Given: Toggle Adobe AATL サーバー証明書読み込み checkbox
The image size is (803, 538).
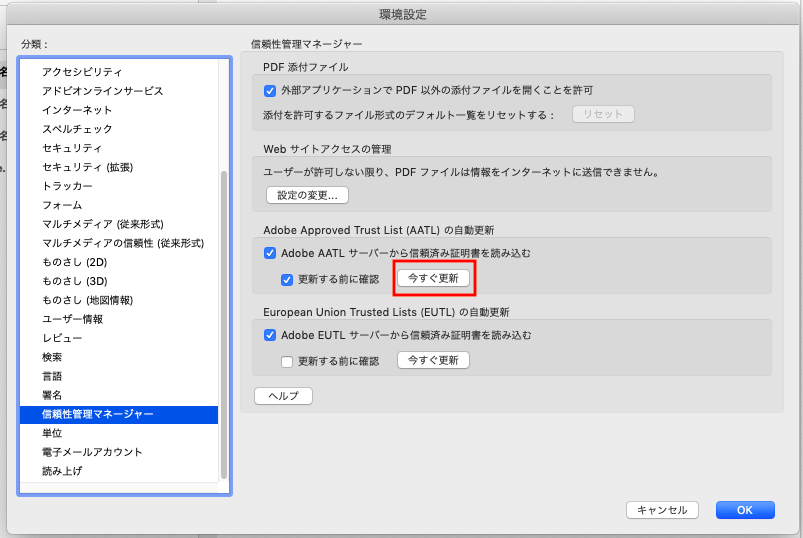Looking at the screenshot, I should coord(270,254).
